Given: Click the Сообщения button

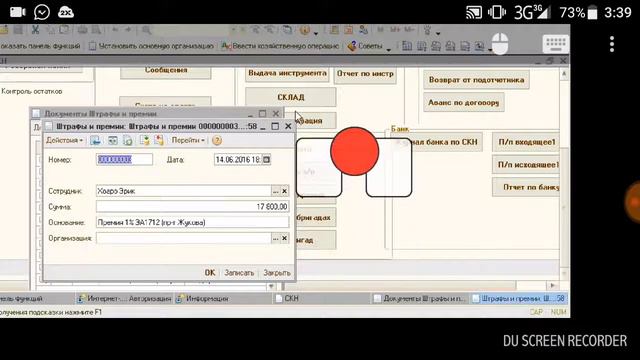Looking at the screenshot, I should [x=166, y=71].
